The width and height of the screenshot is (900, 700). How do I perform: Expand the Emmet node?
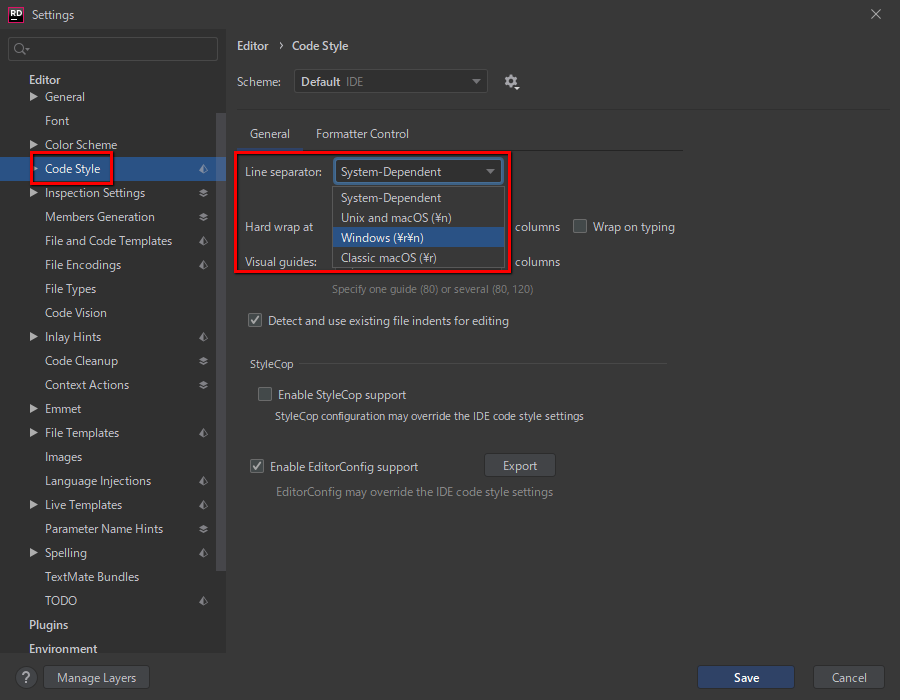pos(34,409)
